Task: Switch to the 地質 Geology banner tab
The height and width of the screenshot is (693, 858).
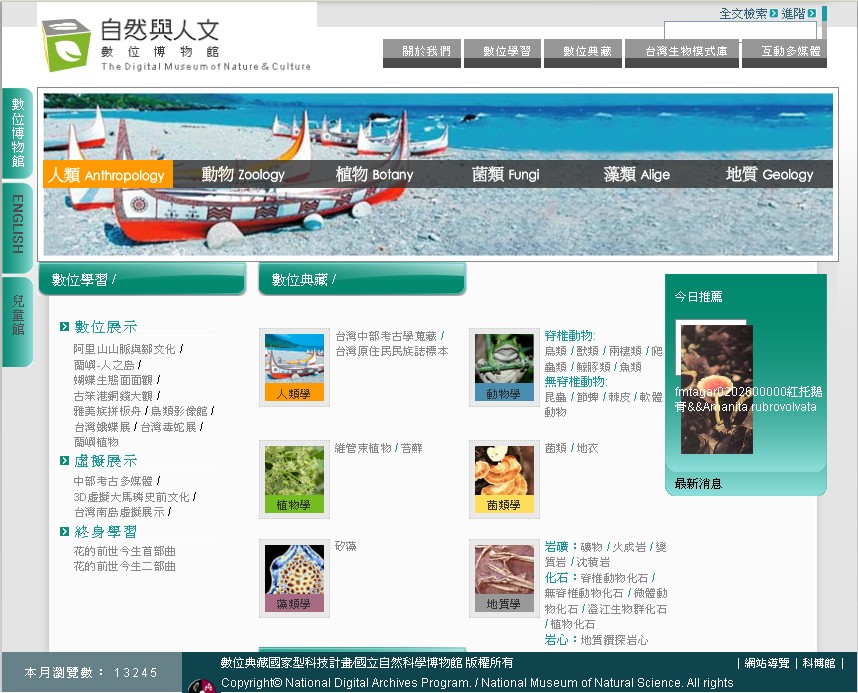Action: coord(769,174)
